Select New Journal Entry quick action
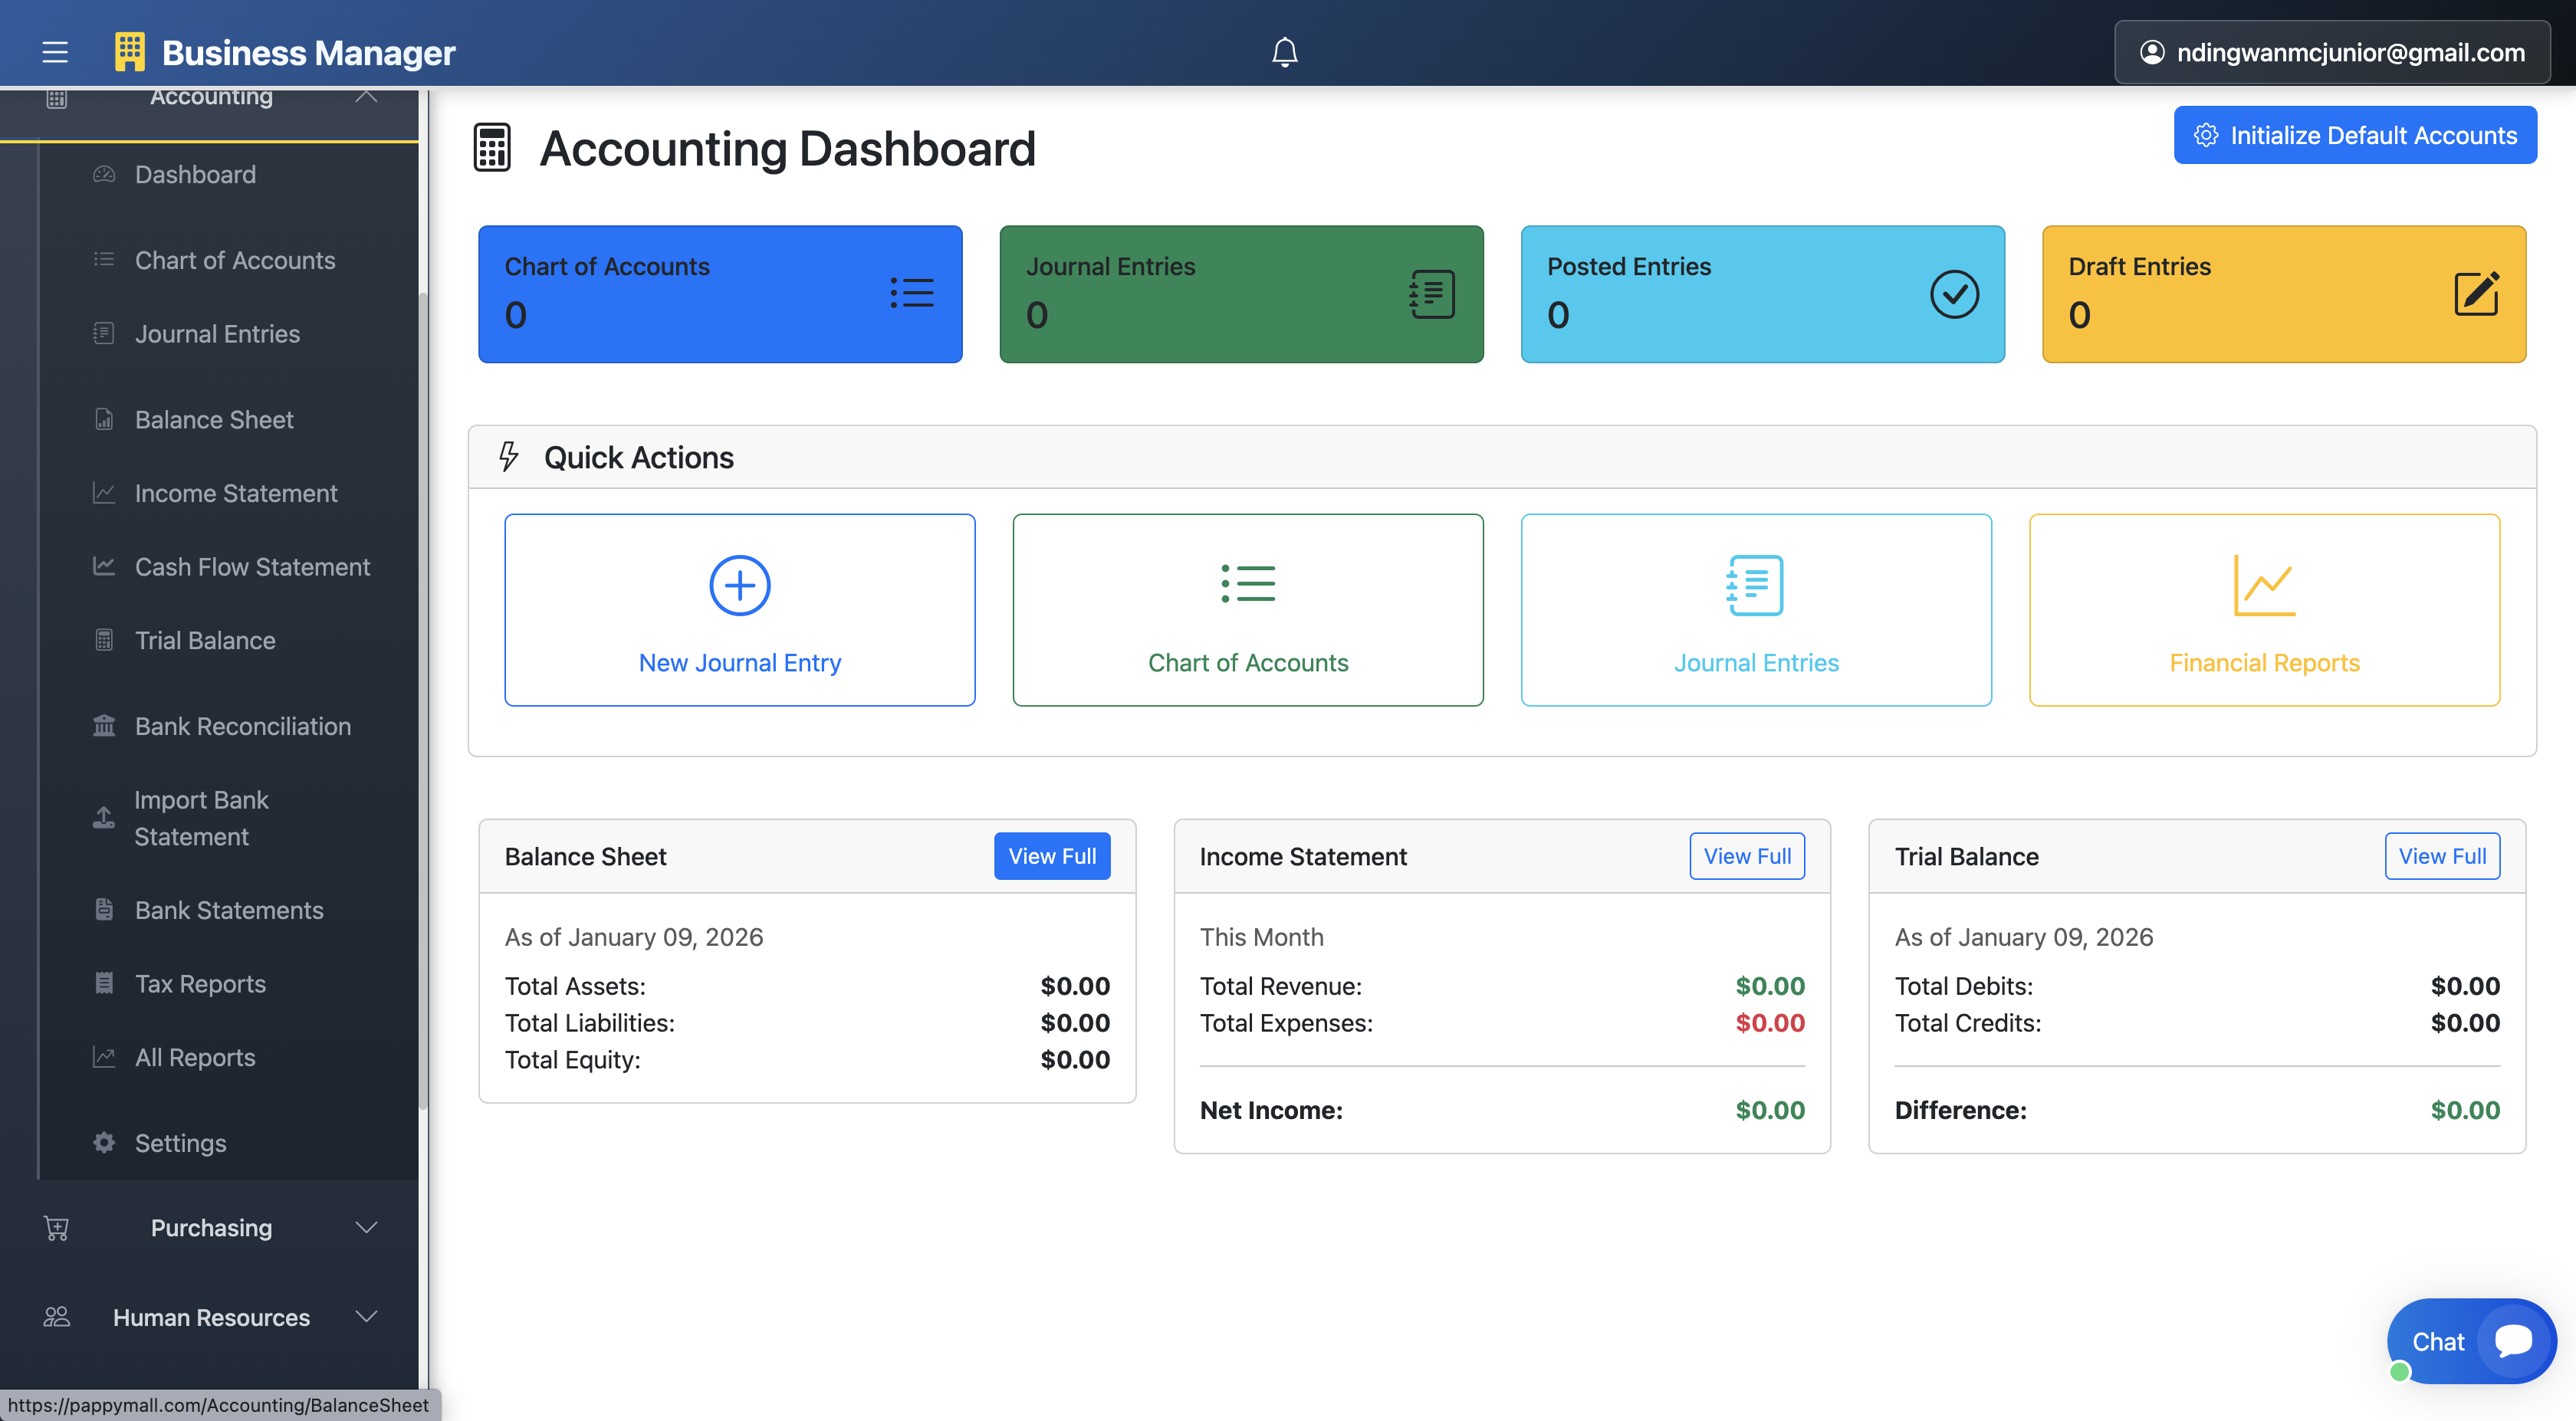The height and width of the screenshot is (1421, 2576). (739, 610)
